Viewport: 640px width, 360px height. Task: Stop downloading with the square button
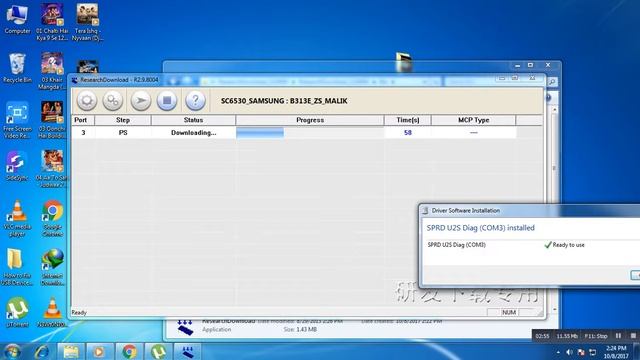click(x=167, y=100)
